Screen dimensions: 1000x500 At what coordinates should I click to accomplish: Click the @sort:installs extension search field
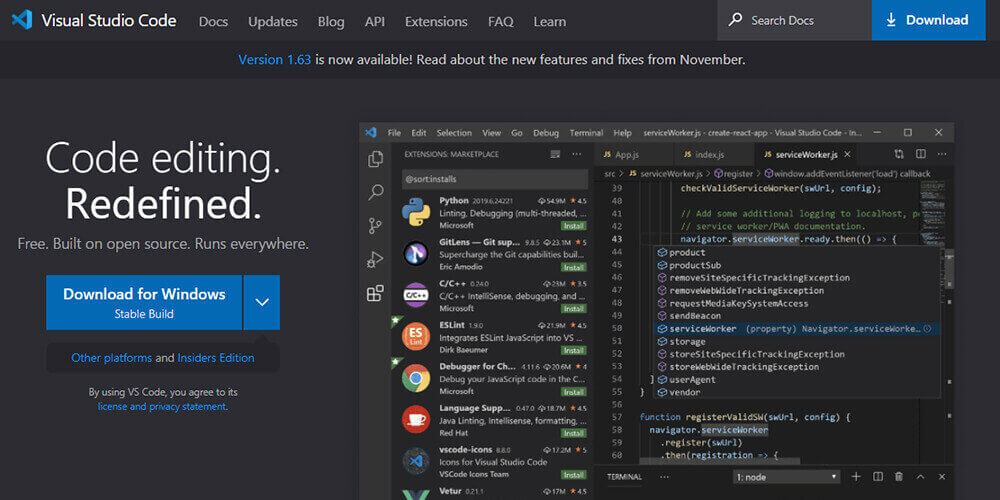tap(495, 179)
